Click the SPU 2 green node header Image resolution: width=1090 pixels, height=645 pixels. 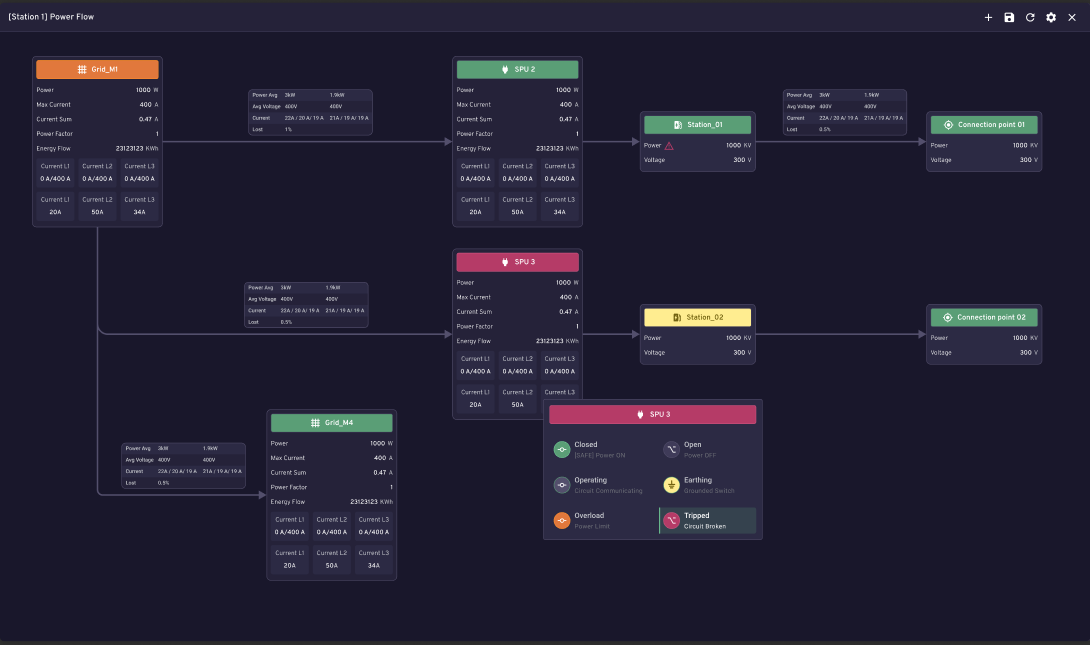pos(517,70)
